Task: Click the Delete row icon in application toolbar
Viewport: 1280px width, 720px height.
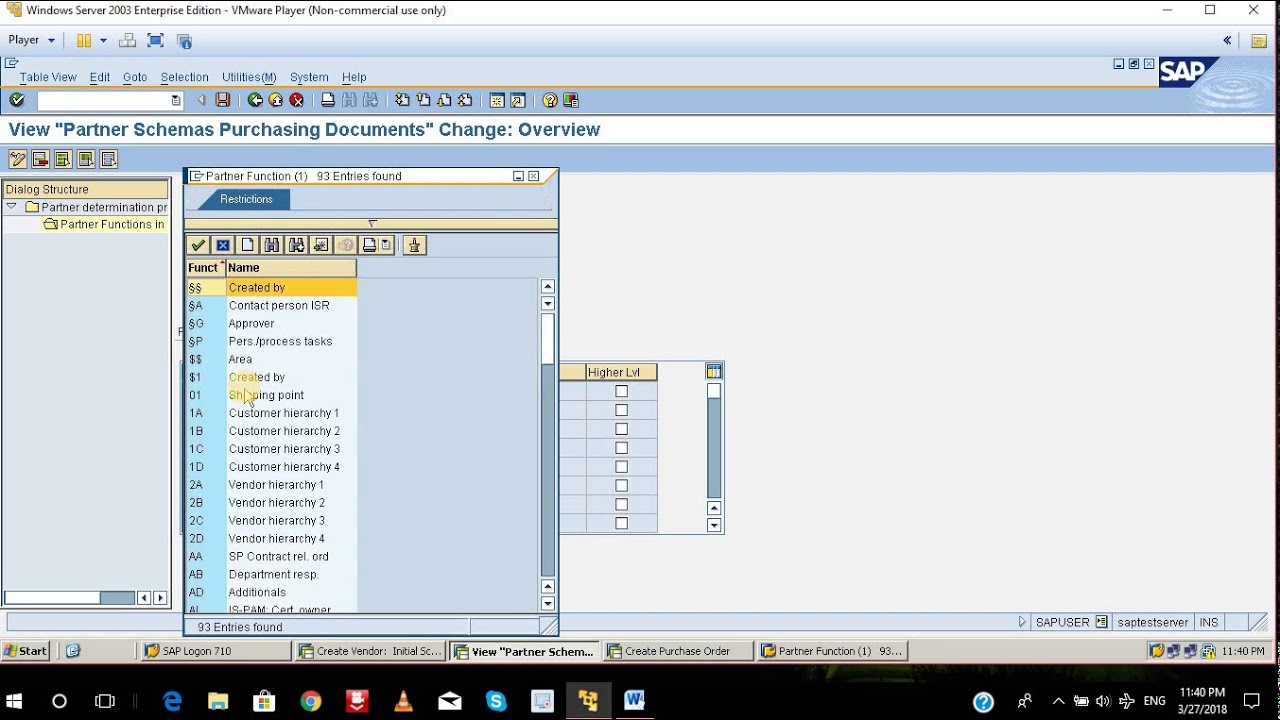Action: point(40,159)
